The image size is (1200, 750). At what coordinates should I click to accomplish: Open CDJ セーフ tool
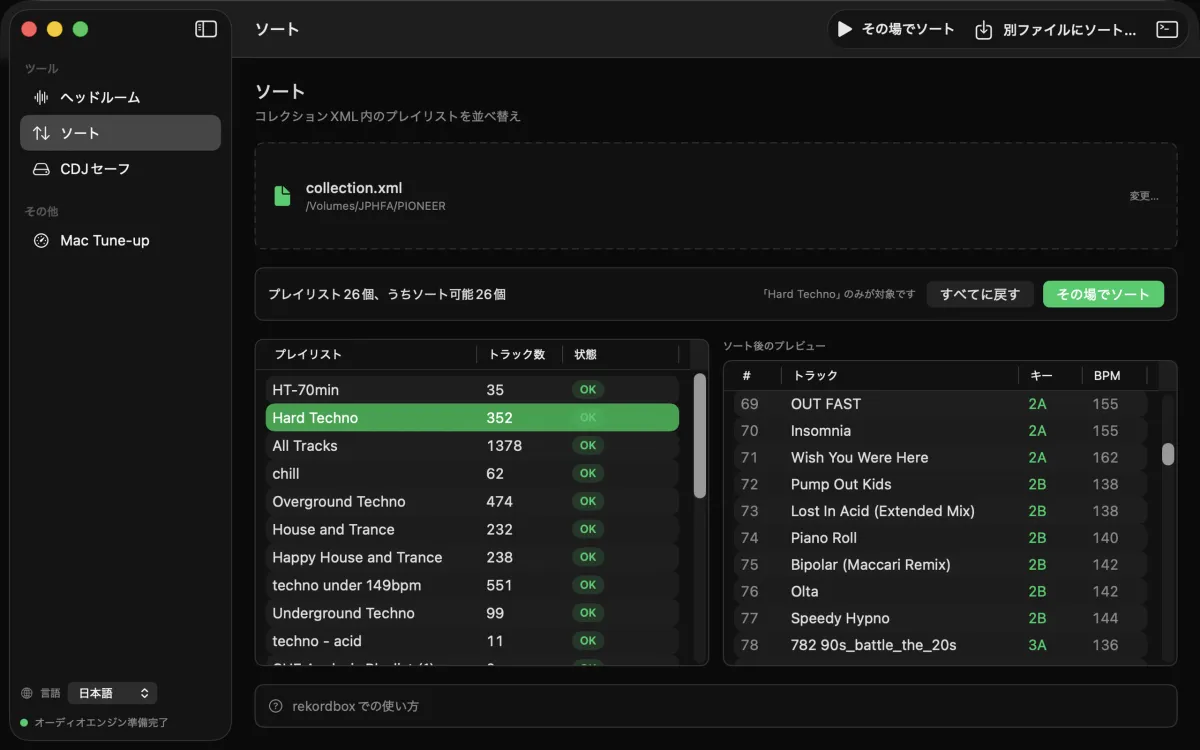(x=120, y=169)
